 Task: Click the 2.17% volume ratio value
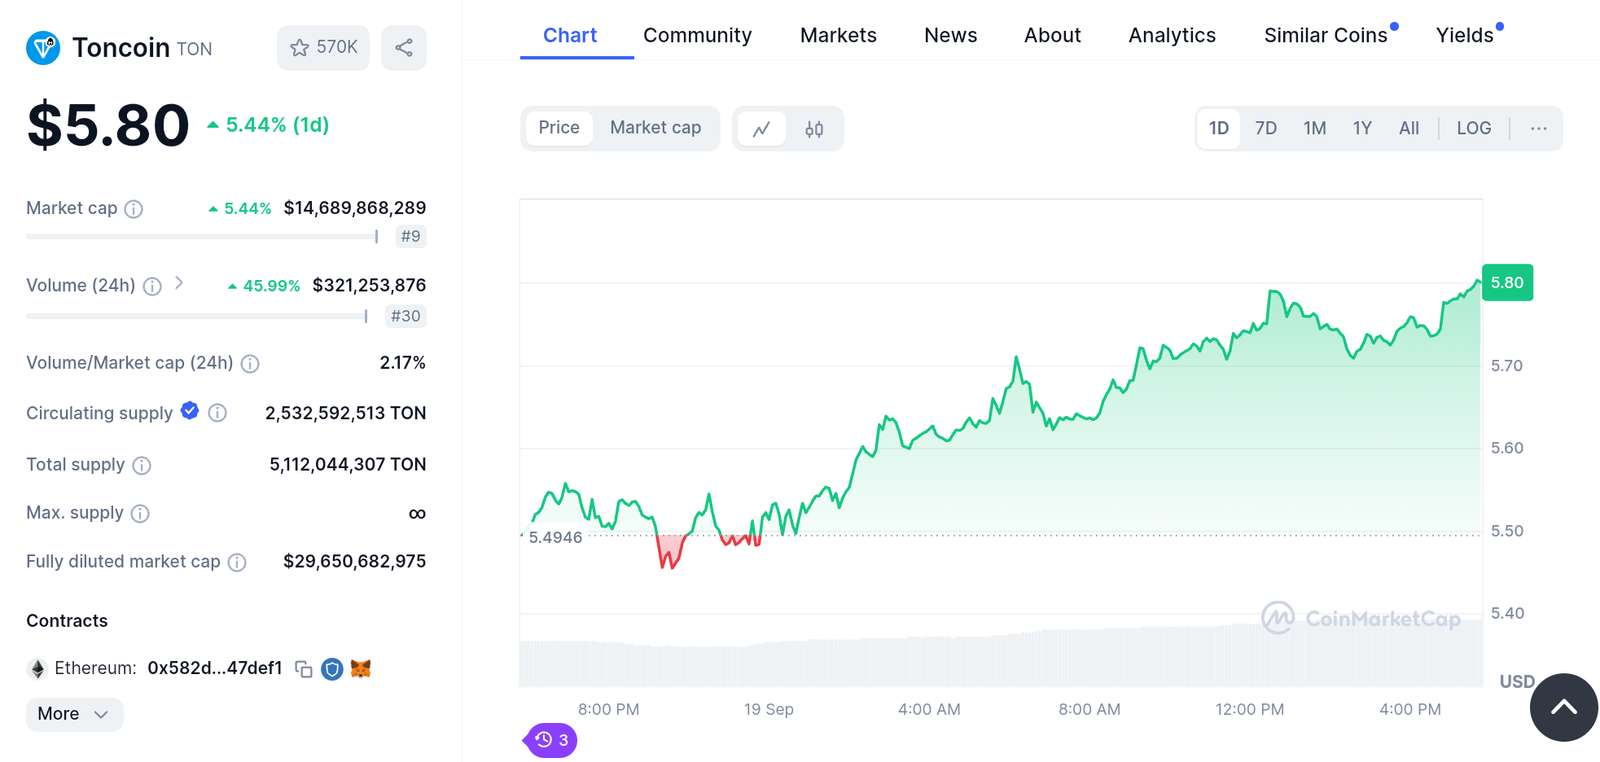(403, 363)
